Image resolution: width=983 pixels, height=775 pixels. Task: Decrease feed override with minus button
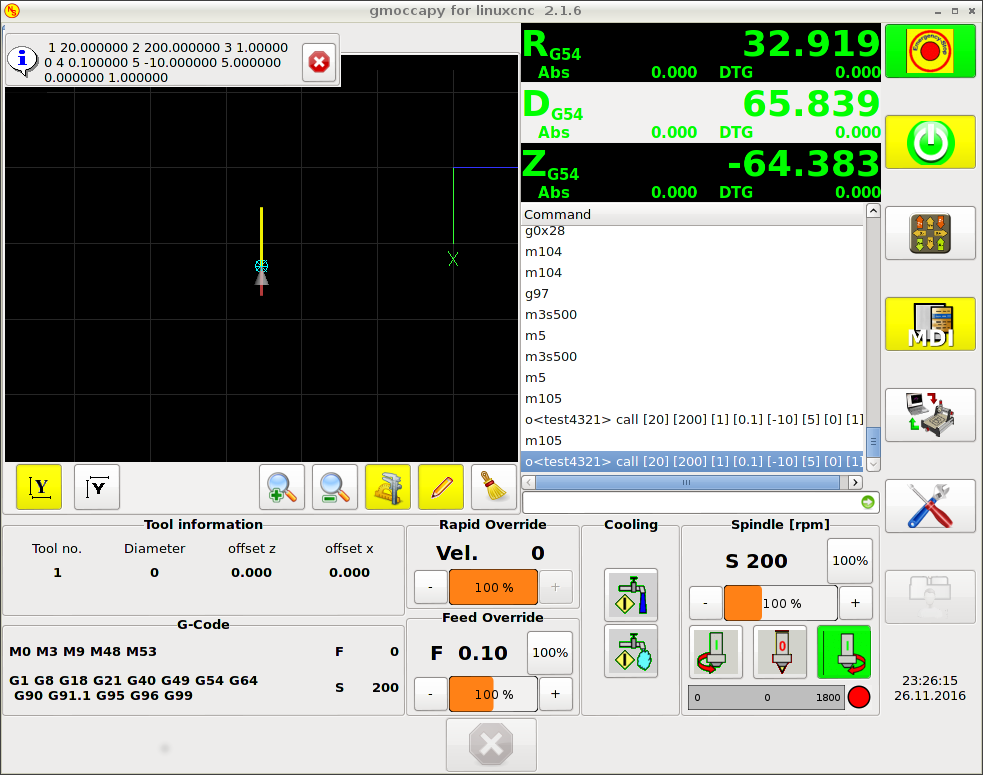(431, 694)
